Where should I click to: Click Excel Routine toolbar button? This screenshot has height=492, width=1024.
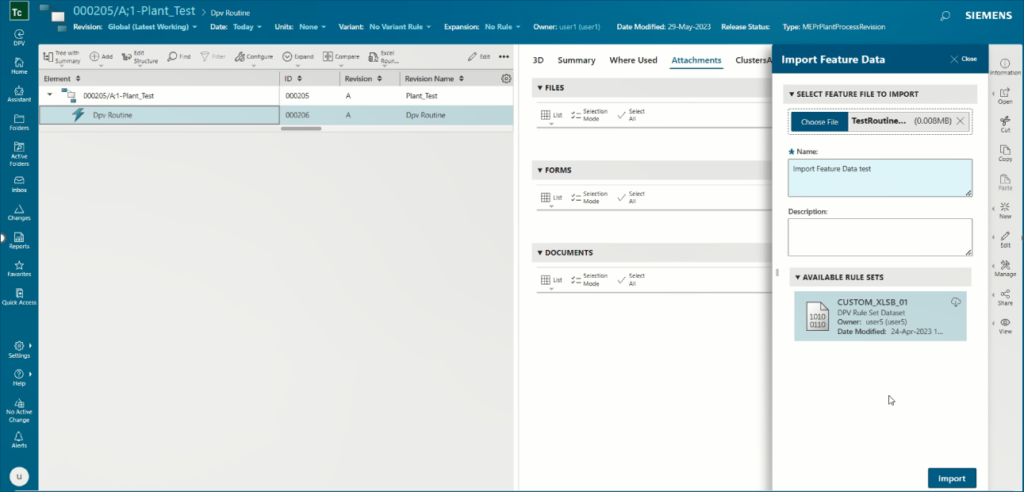tap(382, 57)
